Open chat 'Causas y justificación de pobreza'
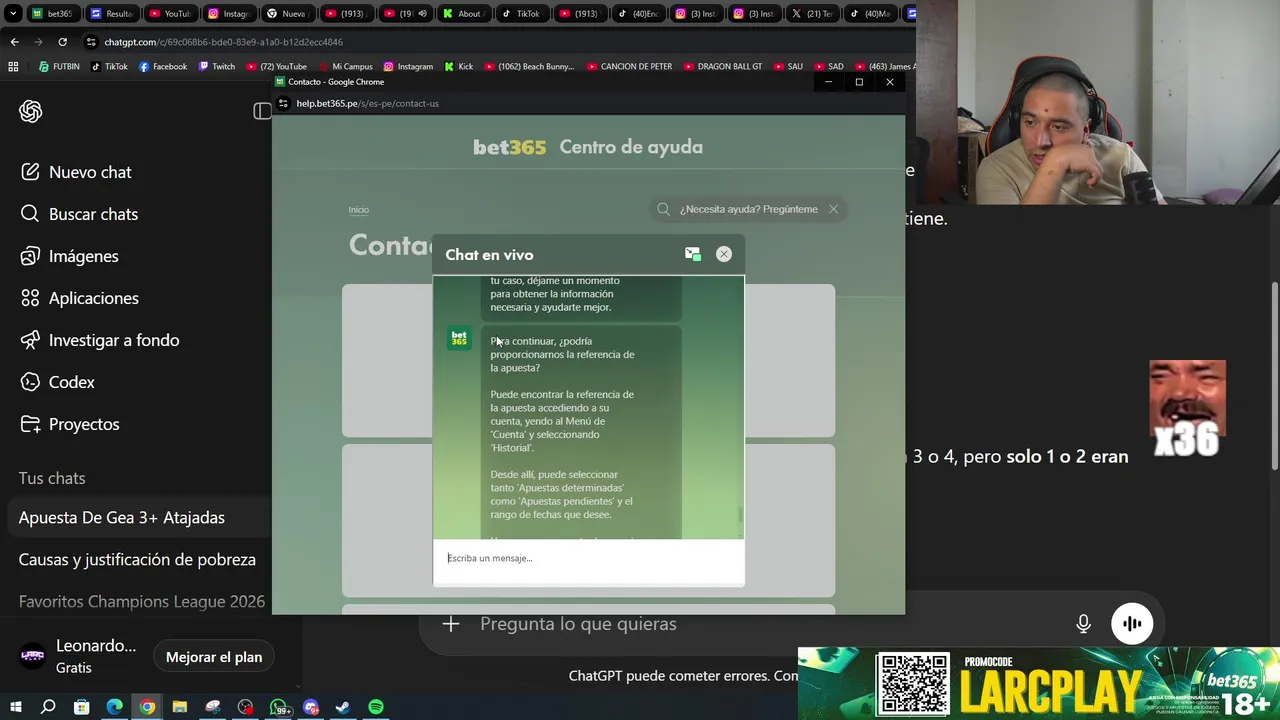 click(137, 559)
